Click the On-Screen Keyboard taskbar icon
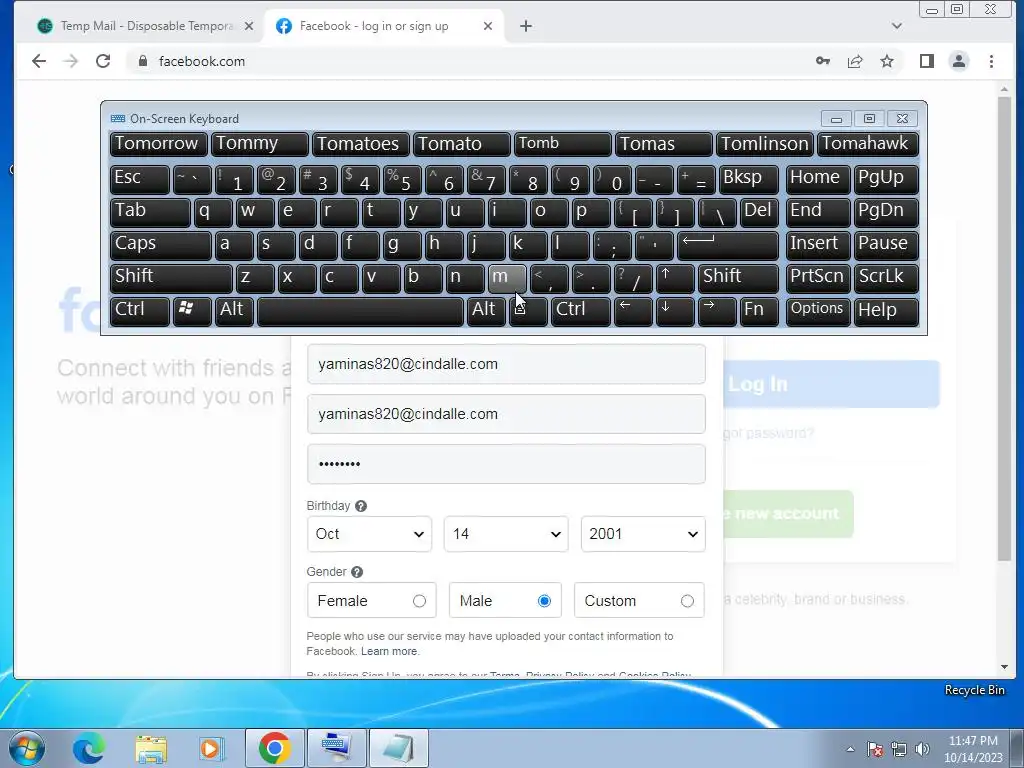 coord(336,748)
